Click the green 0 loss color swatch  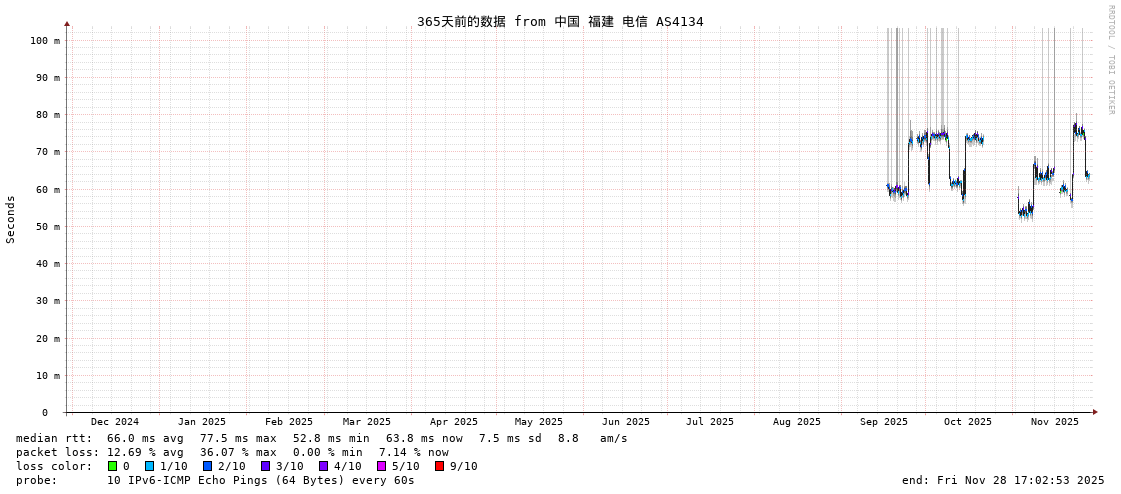click(113, 466)
